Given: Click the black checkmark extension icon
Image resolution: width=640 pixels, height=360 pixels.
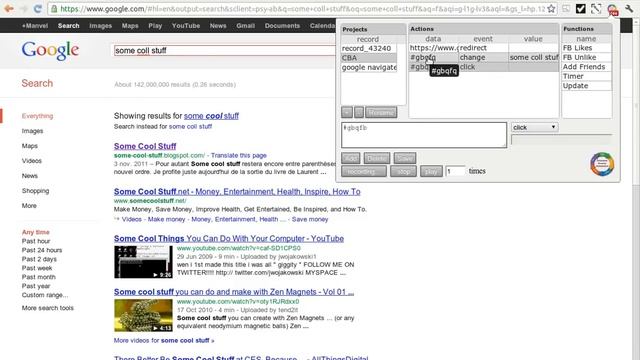Looking at the screenshot, I should [x=580, y=9].
